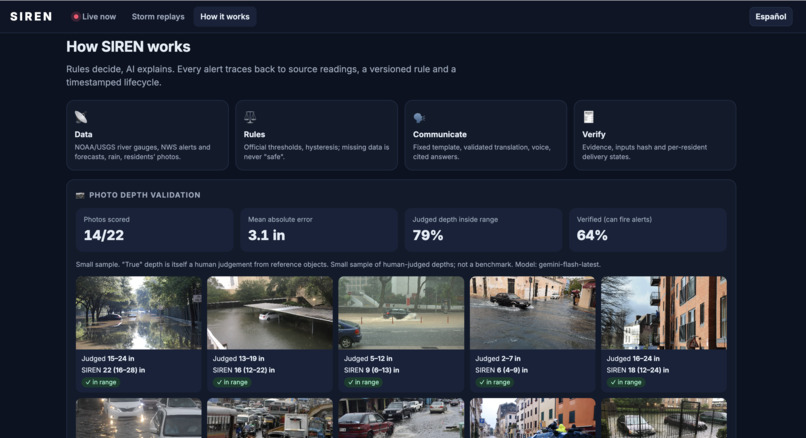Click SIREN 16 (12–22) in text
The image size is (806, 438).
click(x=244, y=370)
